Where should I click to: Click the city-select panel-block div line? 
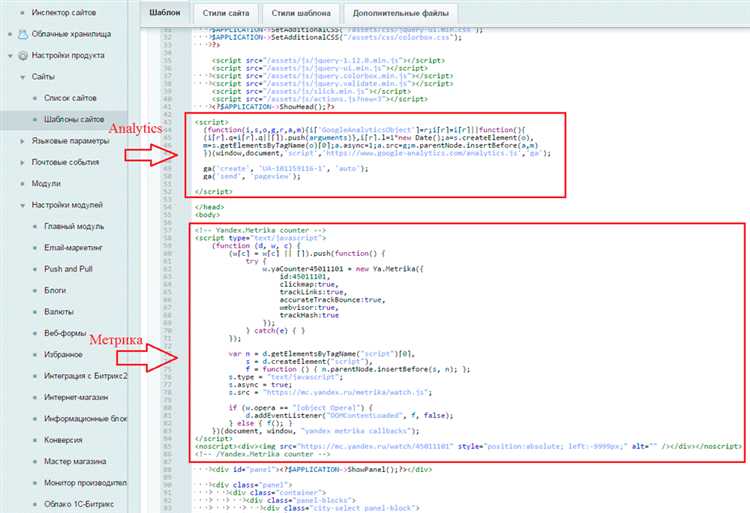341,508
